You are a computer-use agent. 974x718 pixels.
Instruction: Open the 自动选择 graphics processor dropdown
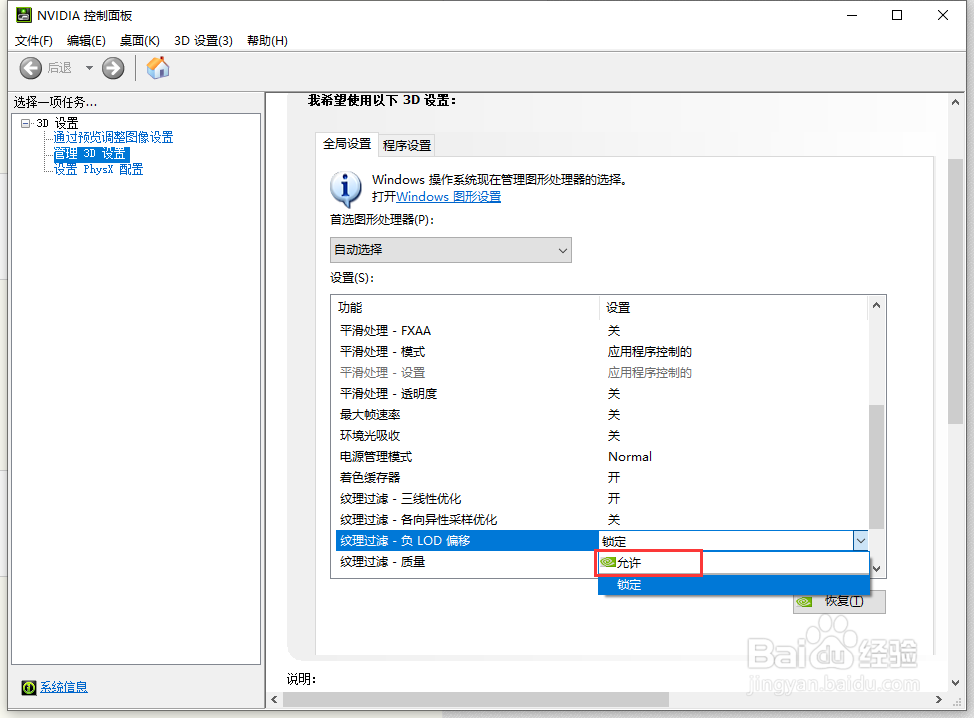click(x=450, y=250)
